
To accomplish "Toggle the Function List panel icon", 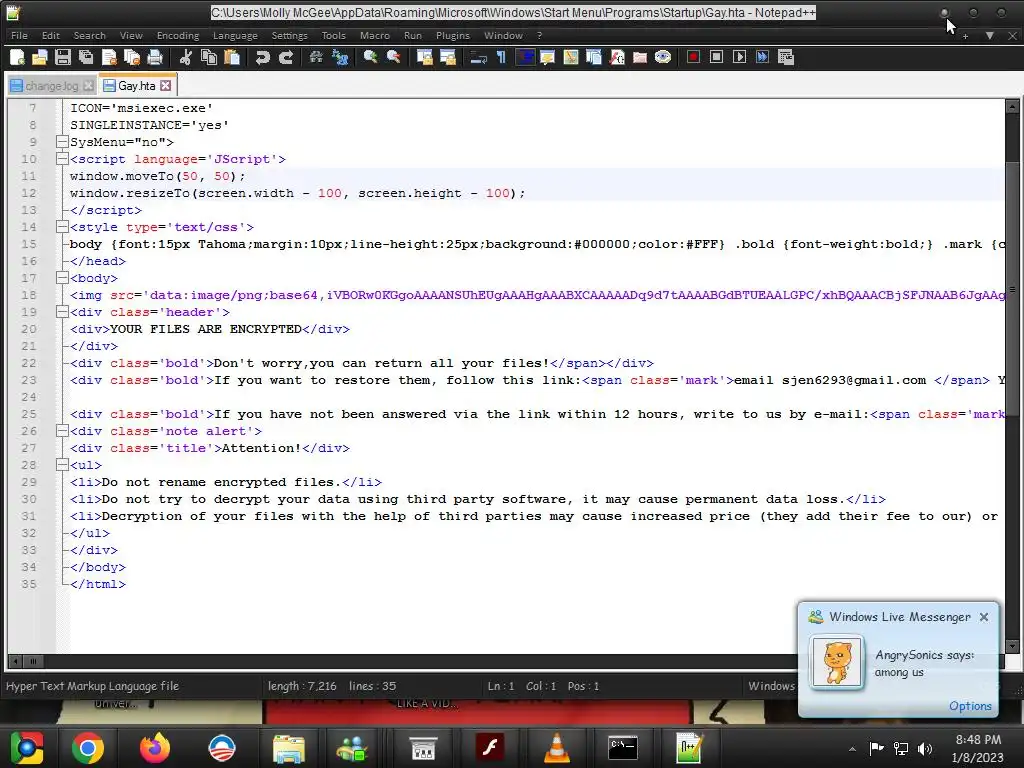I will click(x=617, y=57).
